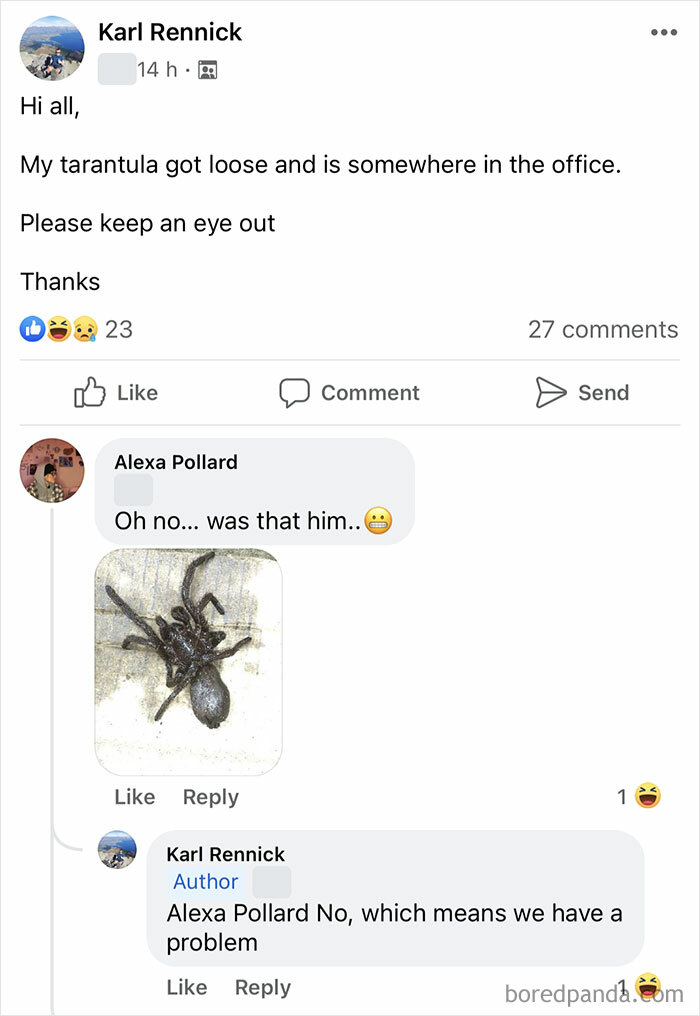Expand the 27 comments thread
This screenshot has width=700, height=1016.
603,328
